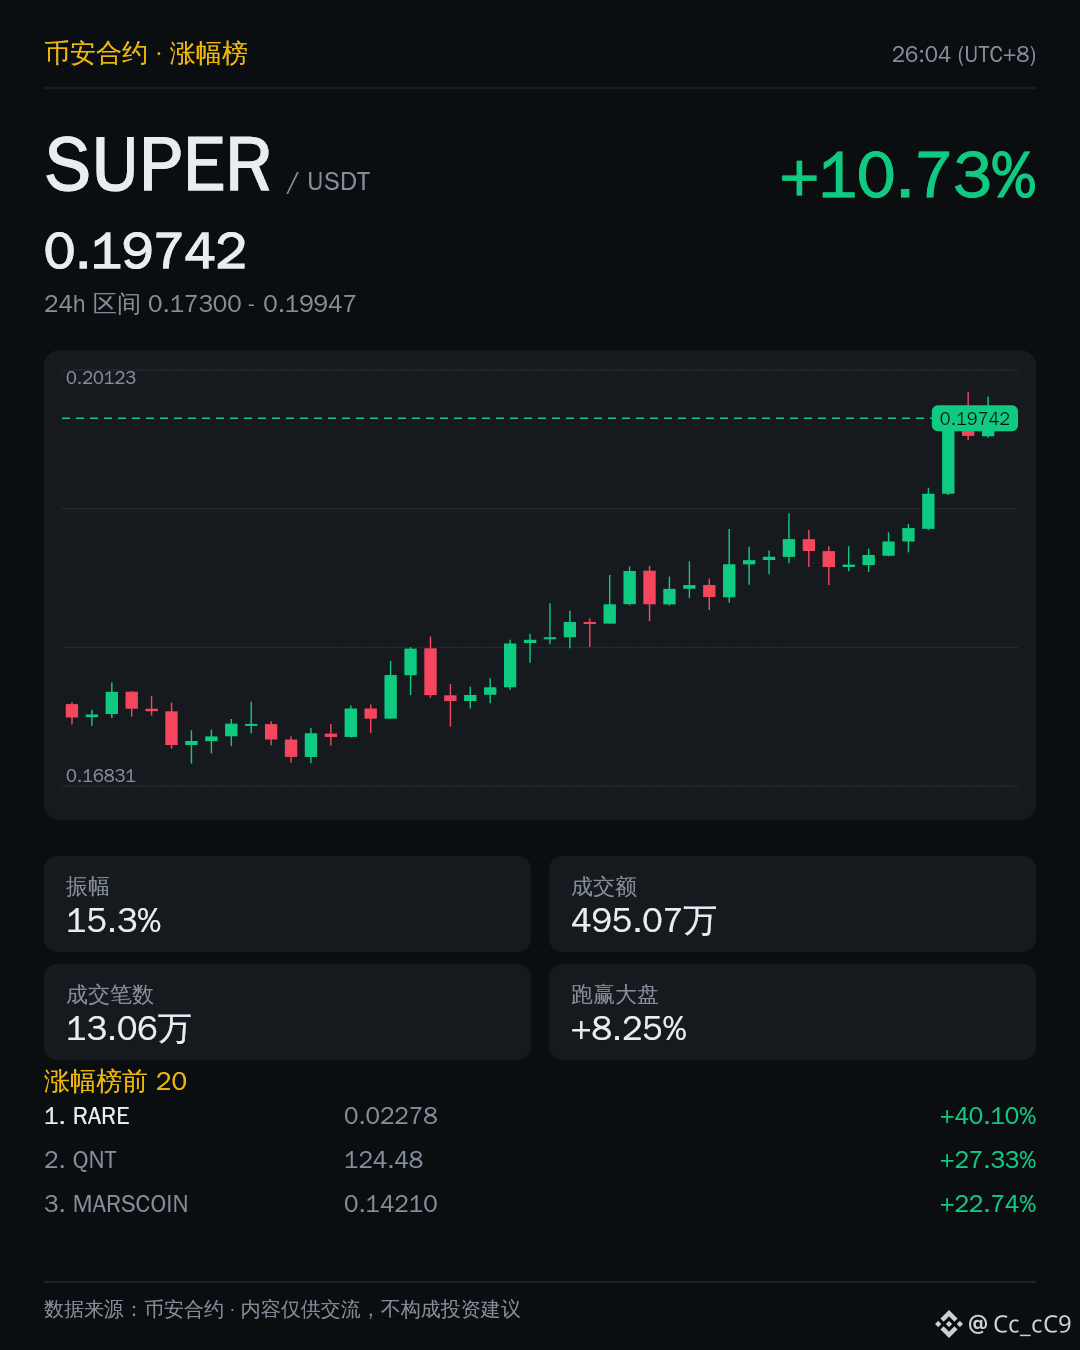Click the 涨幅榜前 20 section heading
The image size is (1080, 1350).
pyautogui.click(x=115, y=1081)
